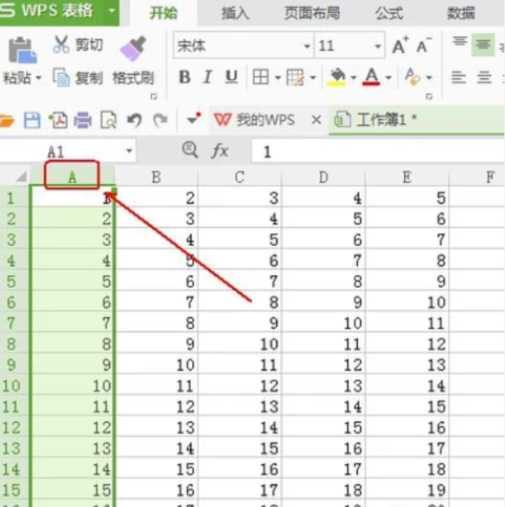Screen dimensions: 505x507
Task: Apply yellow fill color bucket
Action: pyautogui.click(x=337, y=77)
